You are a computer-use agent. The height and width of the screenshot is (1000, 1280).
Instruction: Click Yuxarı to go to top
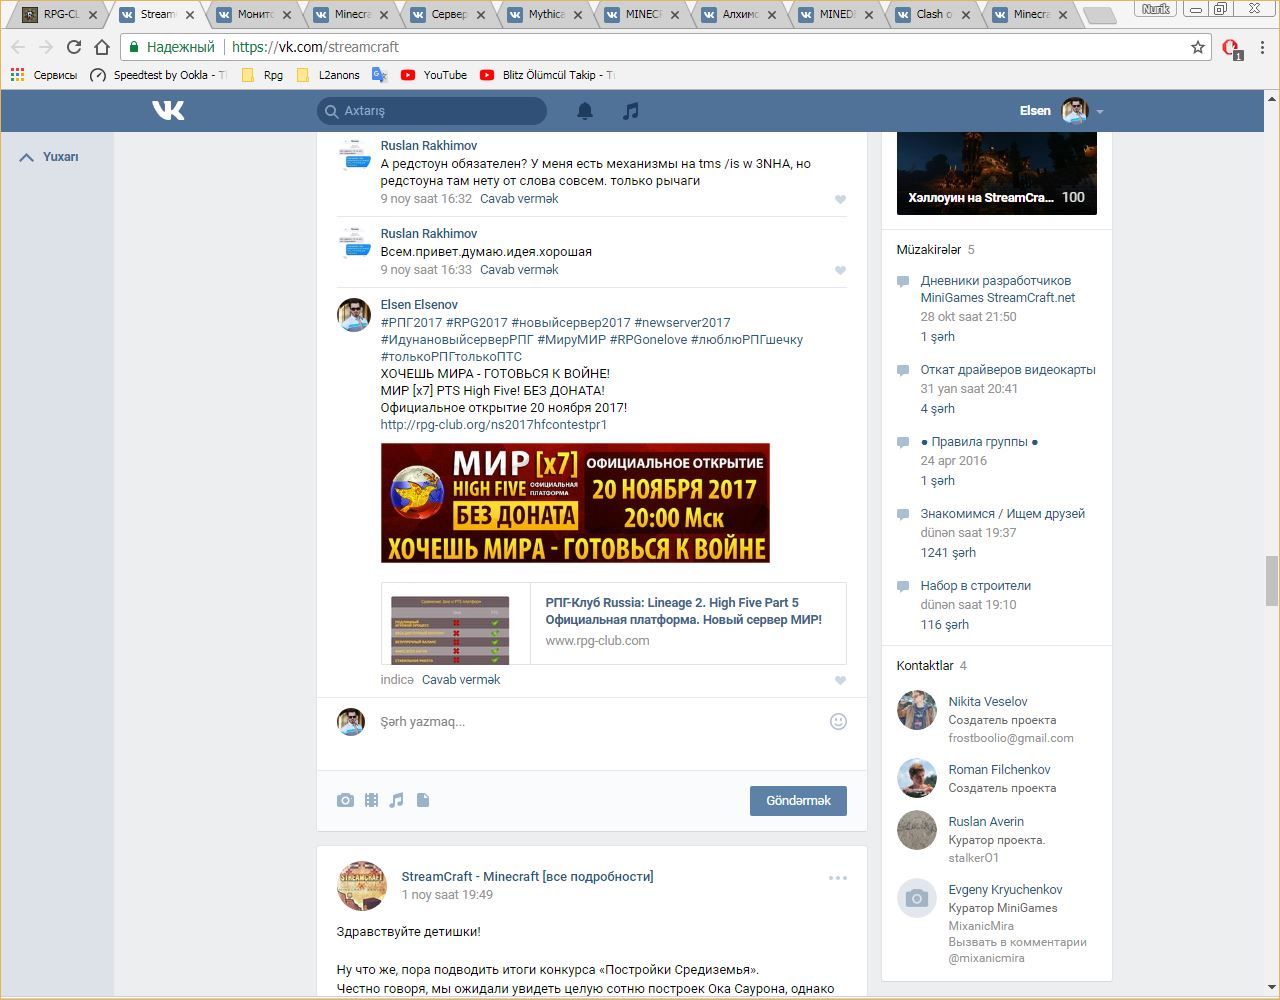click(49, 157)
